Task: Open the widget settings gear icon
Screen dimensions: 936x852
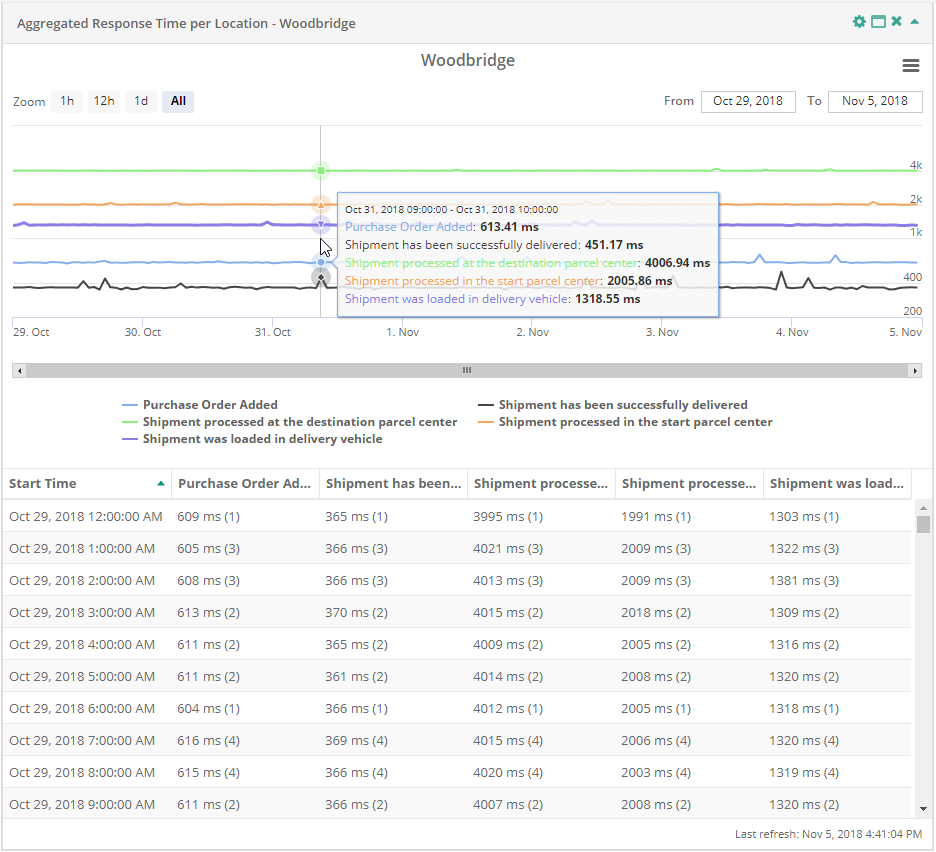Action: coord(860,20)
